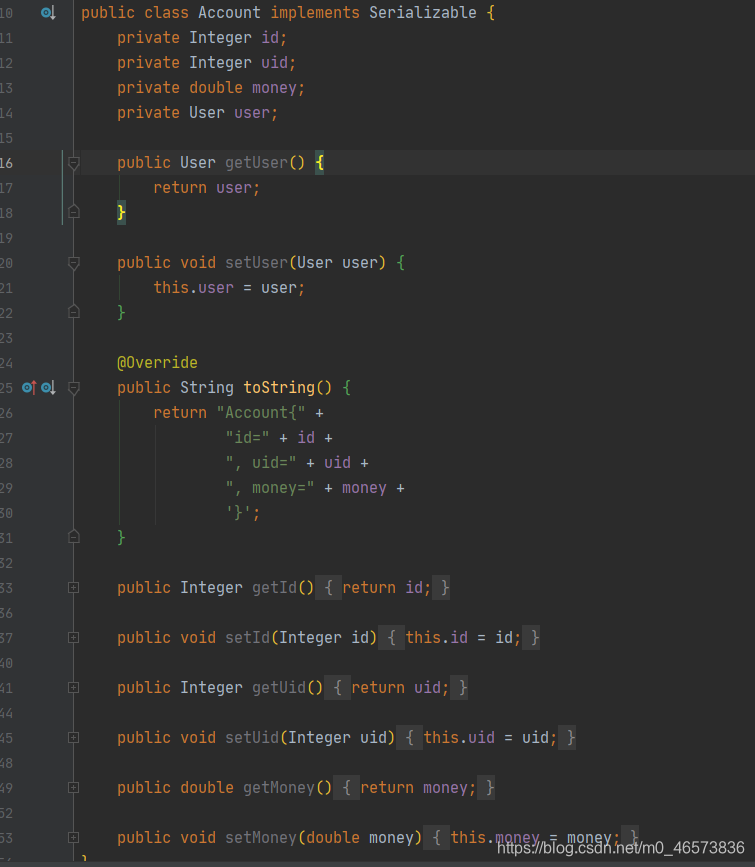Viewport: 755px width, 867px height.
Task: Click the string literal ", money="
Action: point(270,488)
